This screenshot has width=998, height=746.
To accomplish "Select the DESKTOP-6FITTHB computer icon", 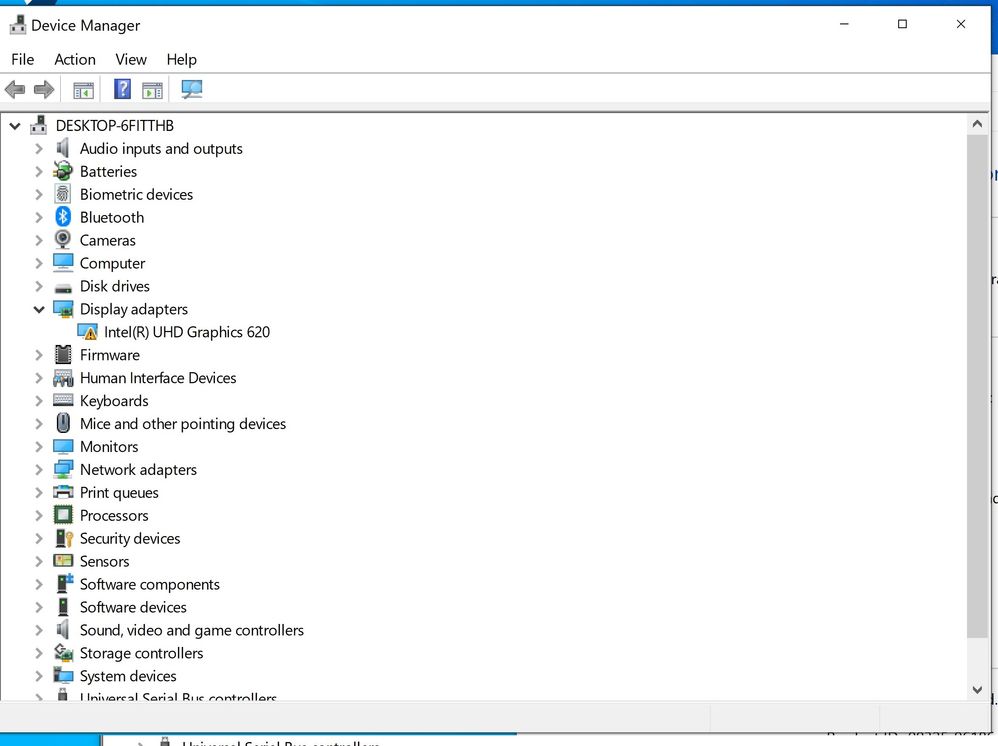I will point(39,125).
